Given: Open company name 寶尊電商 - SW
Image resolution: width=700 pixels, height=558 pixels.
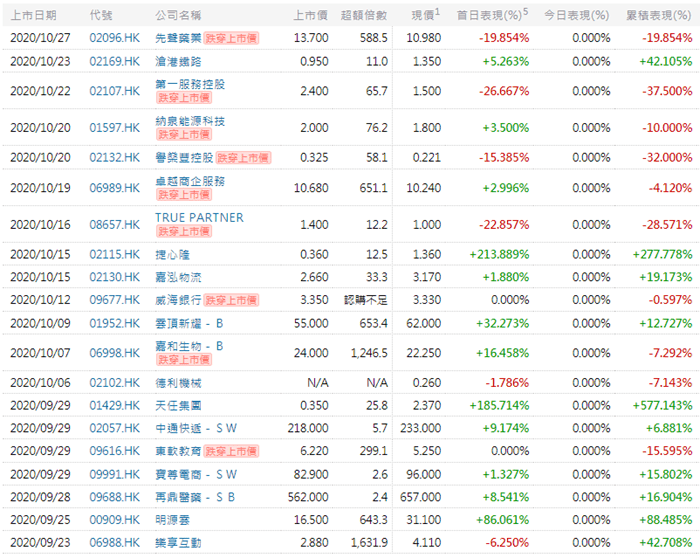Looking at the screenshot, I should click(196, 475).
